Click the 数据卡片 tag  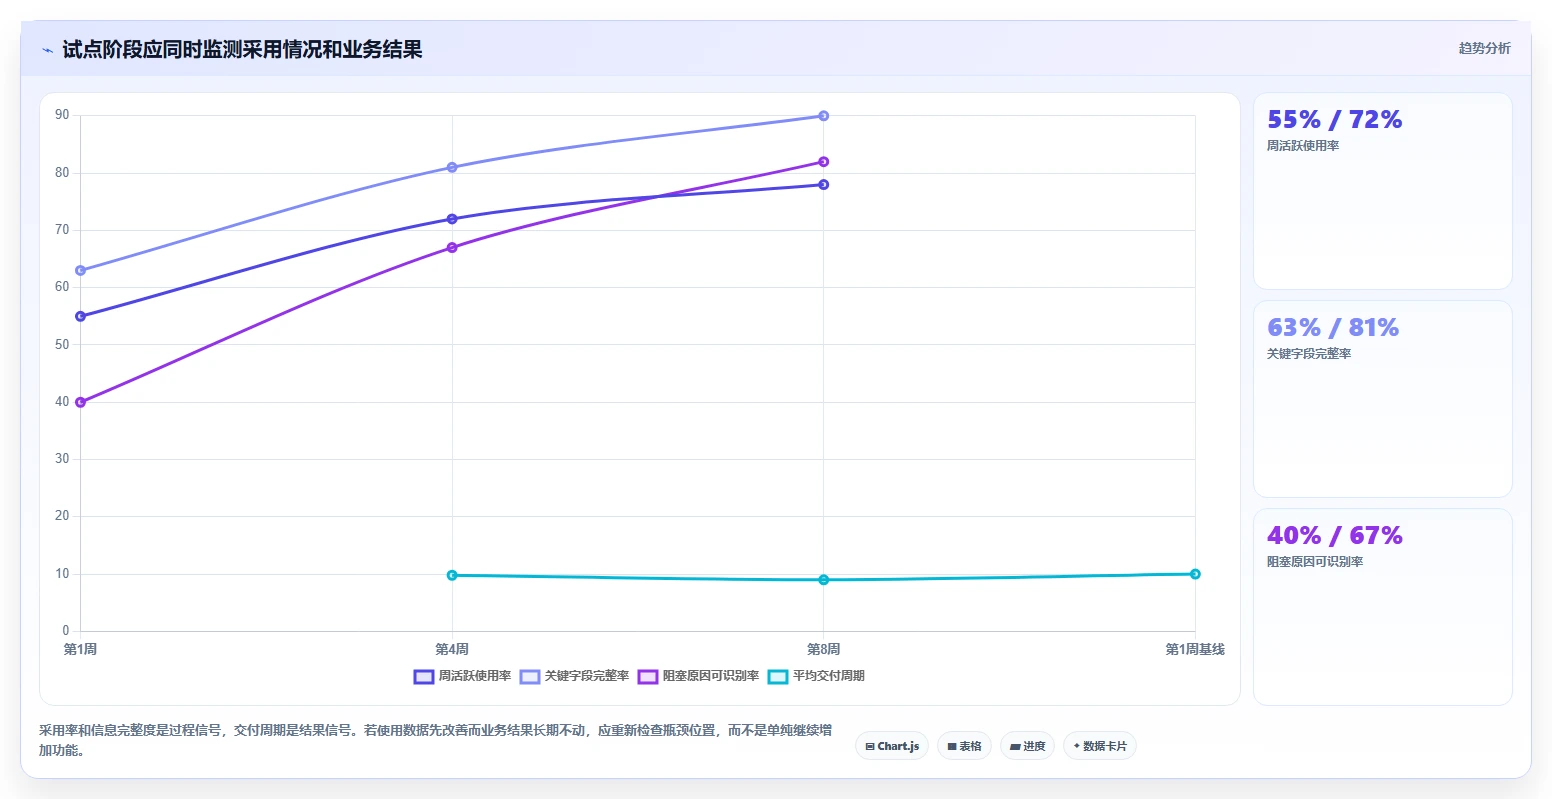[x=1100, y=746]
